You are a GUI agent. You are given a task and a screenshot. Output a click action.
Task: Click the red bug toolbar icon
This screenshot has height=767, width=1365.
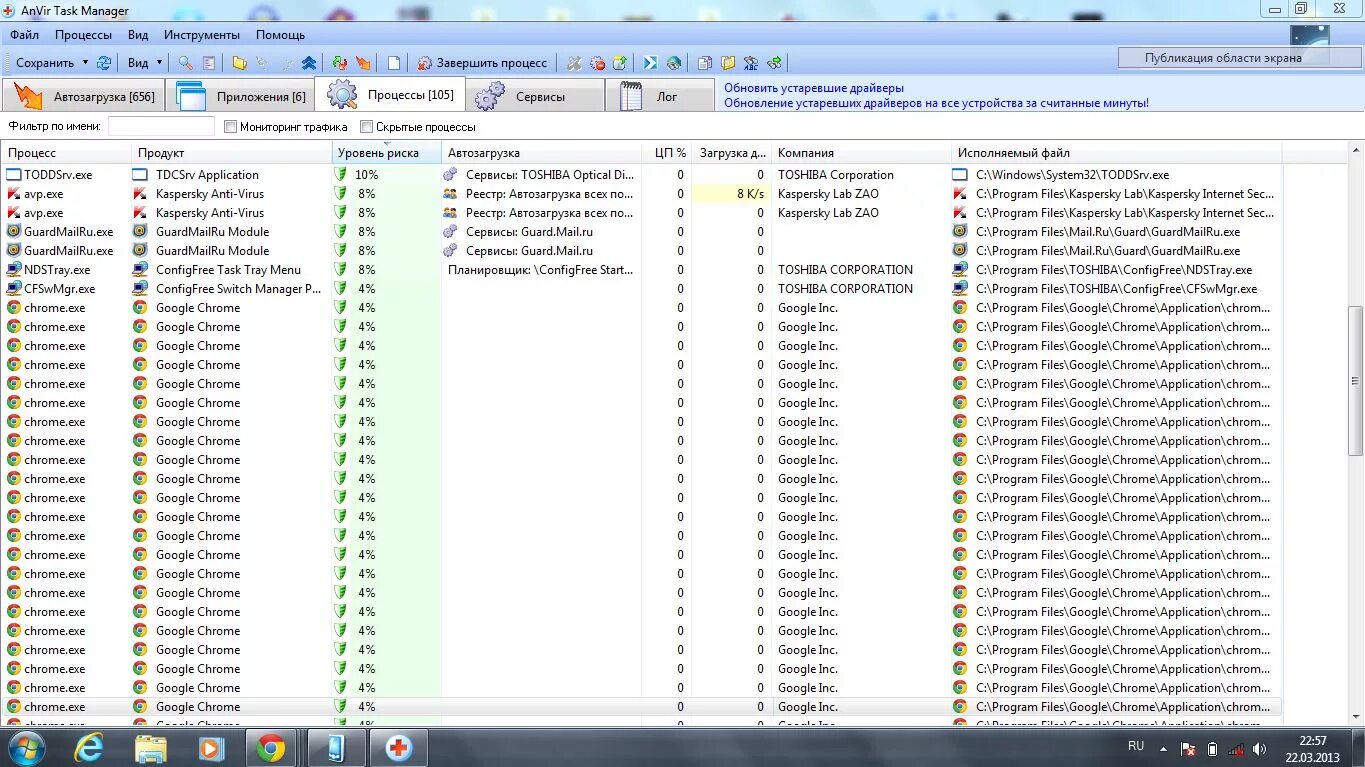point(597,62)
